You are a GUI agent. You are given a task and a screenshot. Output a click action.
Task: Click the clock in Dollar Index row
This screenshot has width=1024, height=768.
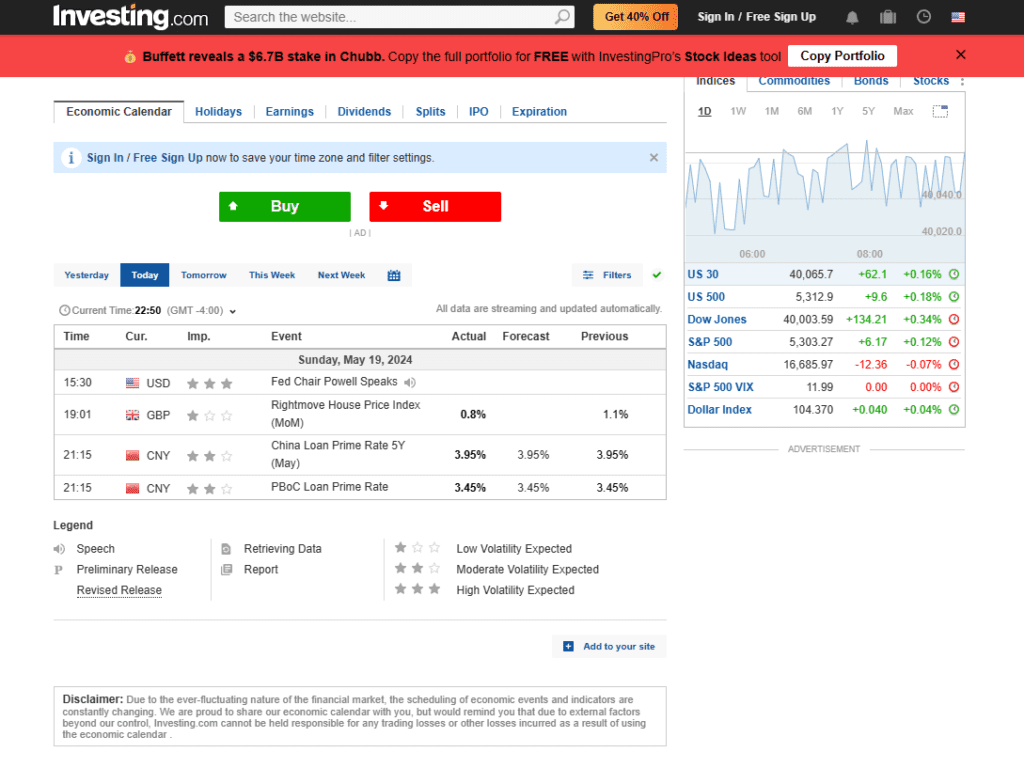click(x=953, y=409)
